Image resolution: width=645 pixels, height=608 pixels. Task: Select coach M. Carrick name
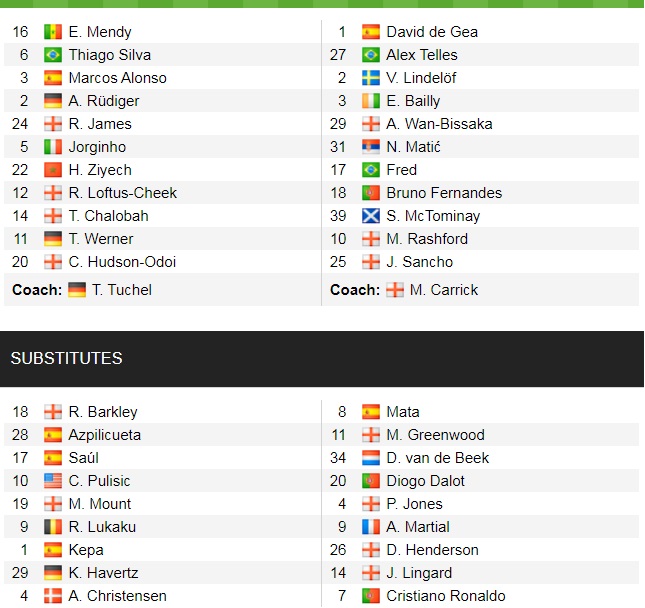tap(444, 290)
